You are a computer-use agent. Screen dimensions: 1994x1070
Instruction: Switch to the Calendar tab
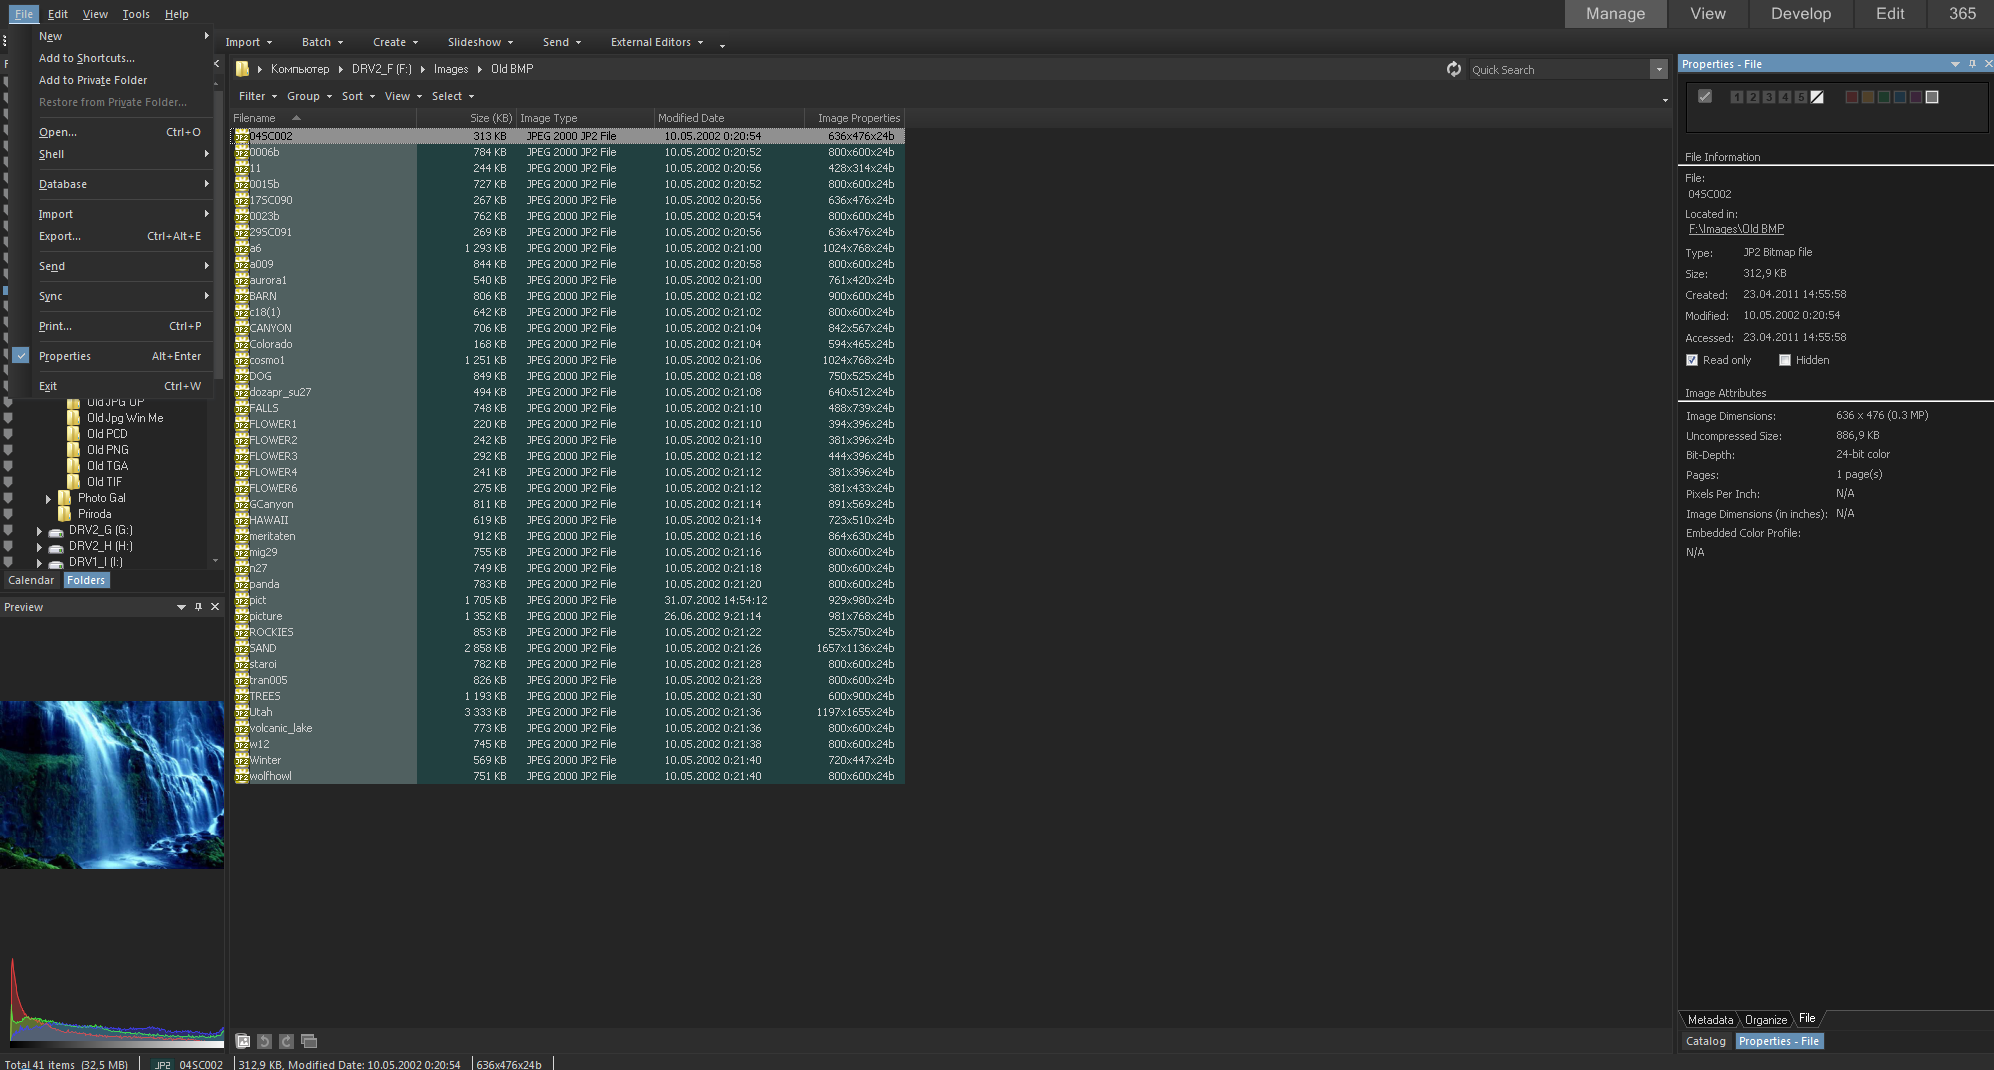pos(31,580)
